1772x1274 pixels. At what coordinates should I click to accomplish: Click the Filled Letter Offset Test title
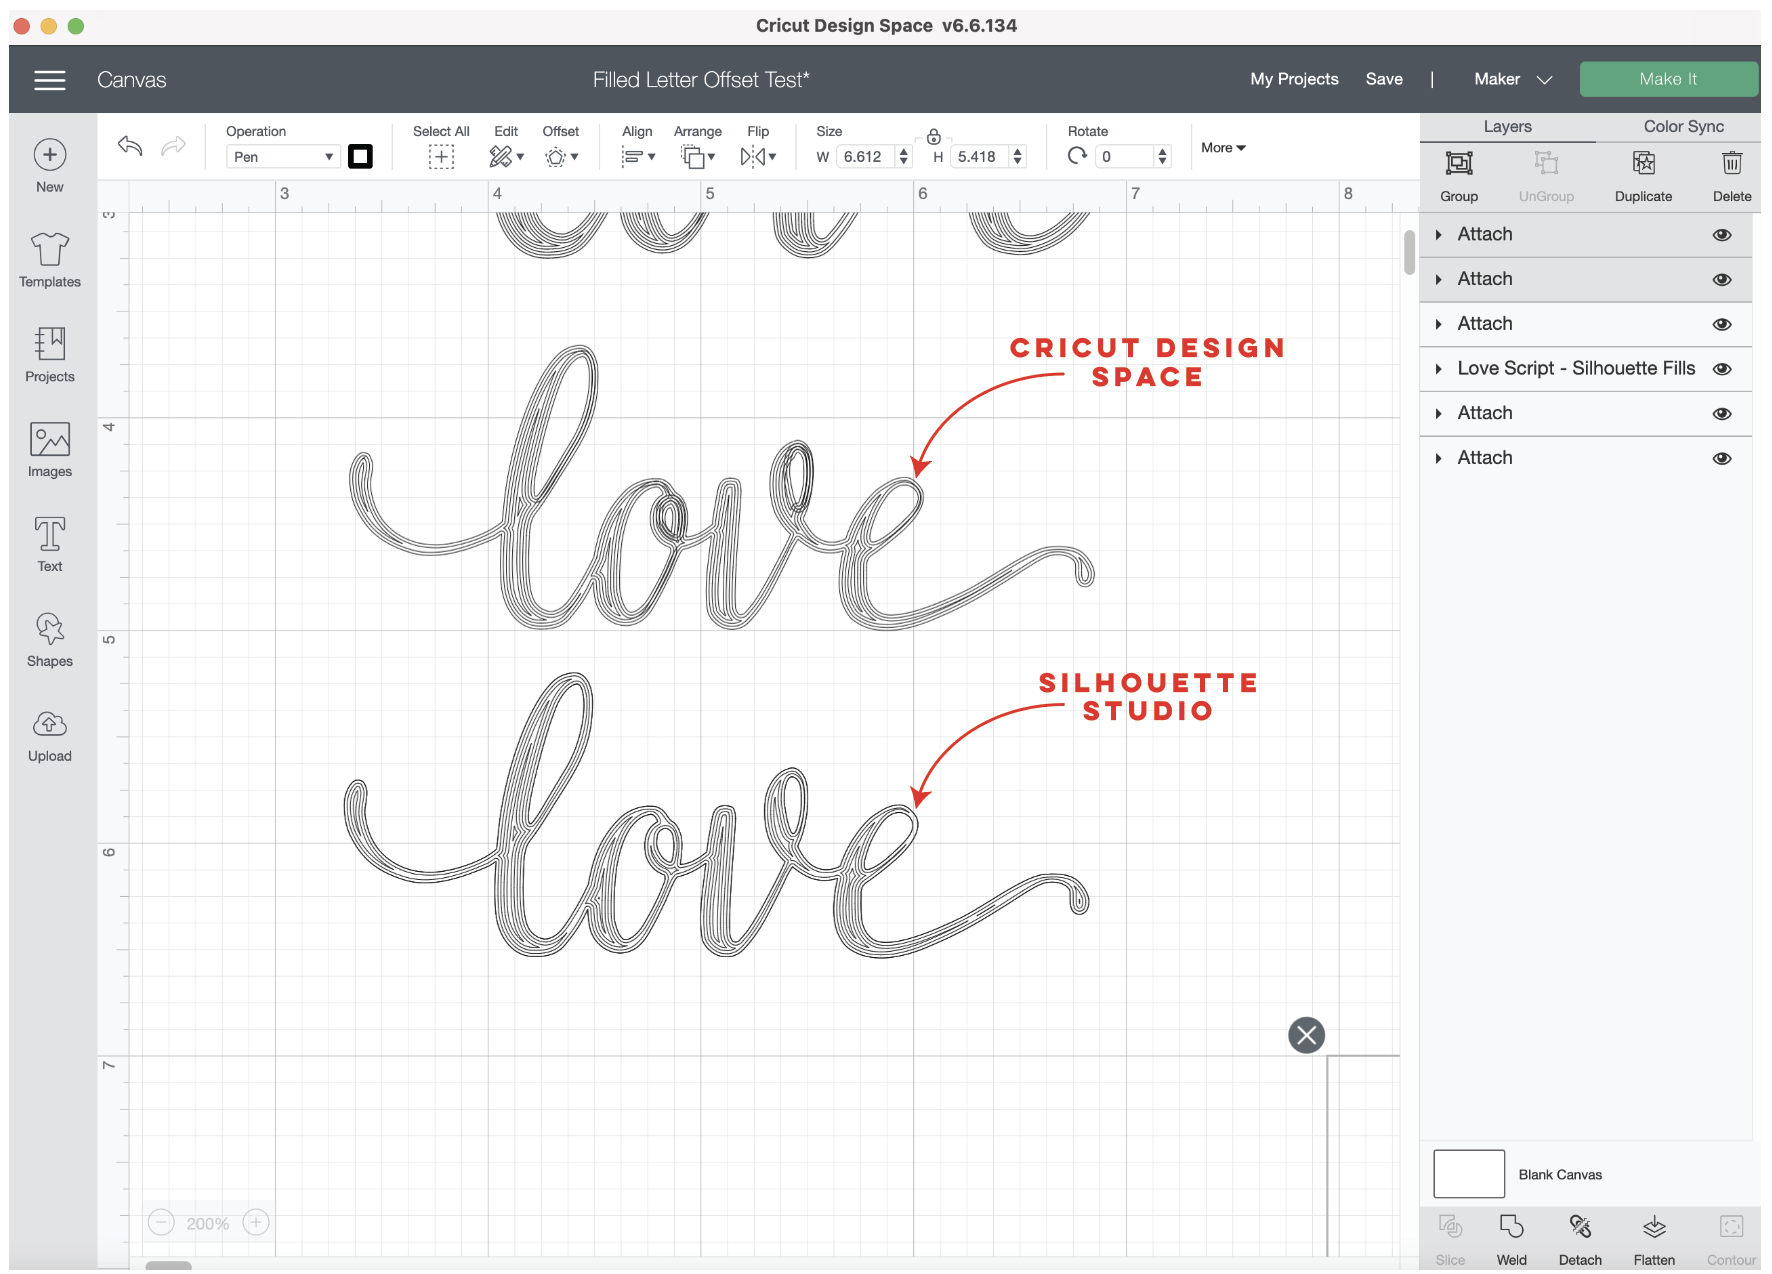pos(701,80)
